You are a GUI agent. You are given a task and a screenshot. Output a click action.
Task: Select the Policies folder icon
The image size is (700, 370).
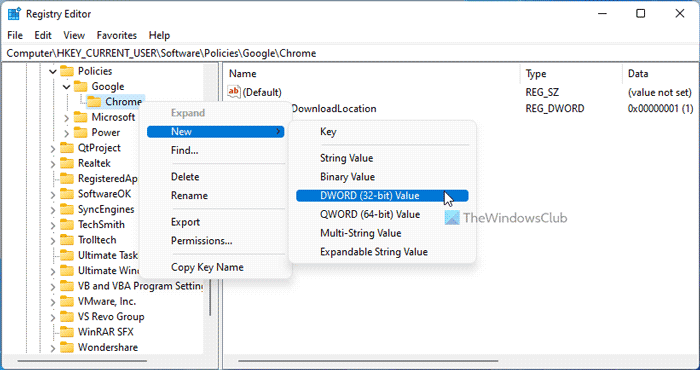67,71
